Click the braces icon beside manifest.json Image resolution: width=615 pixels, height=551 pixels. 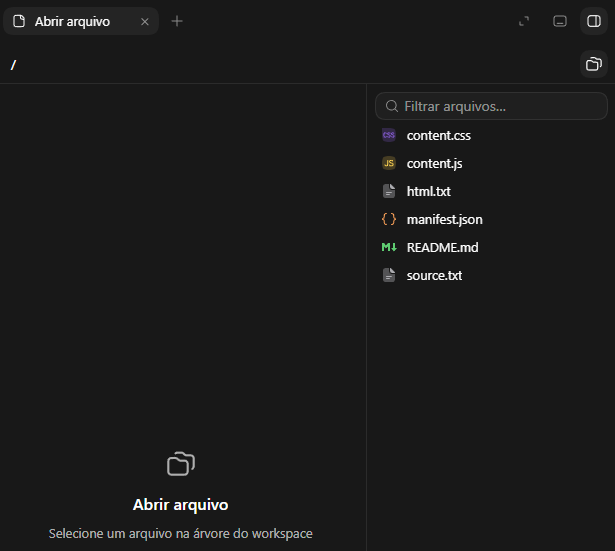coord(389,219)
